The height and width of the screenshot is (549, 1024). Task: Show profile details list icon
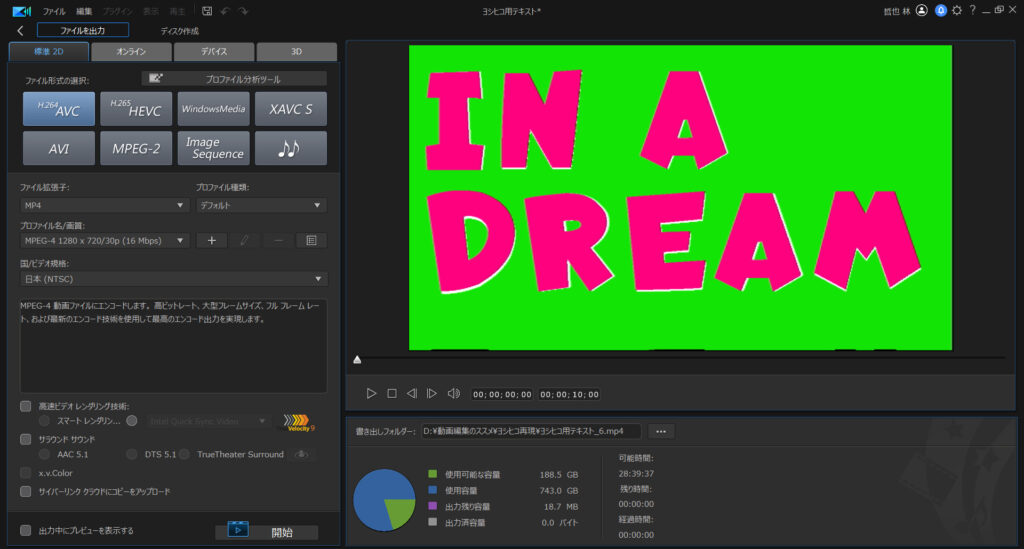[x=312, y=241]
